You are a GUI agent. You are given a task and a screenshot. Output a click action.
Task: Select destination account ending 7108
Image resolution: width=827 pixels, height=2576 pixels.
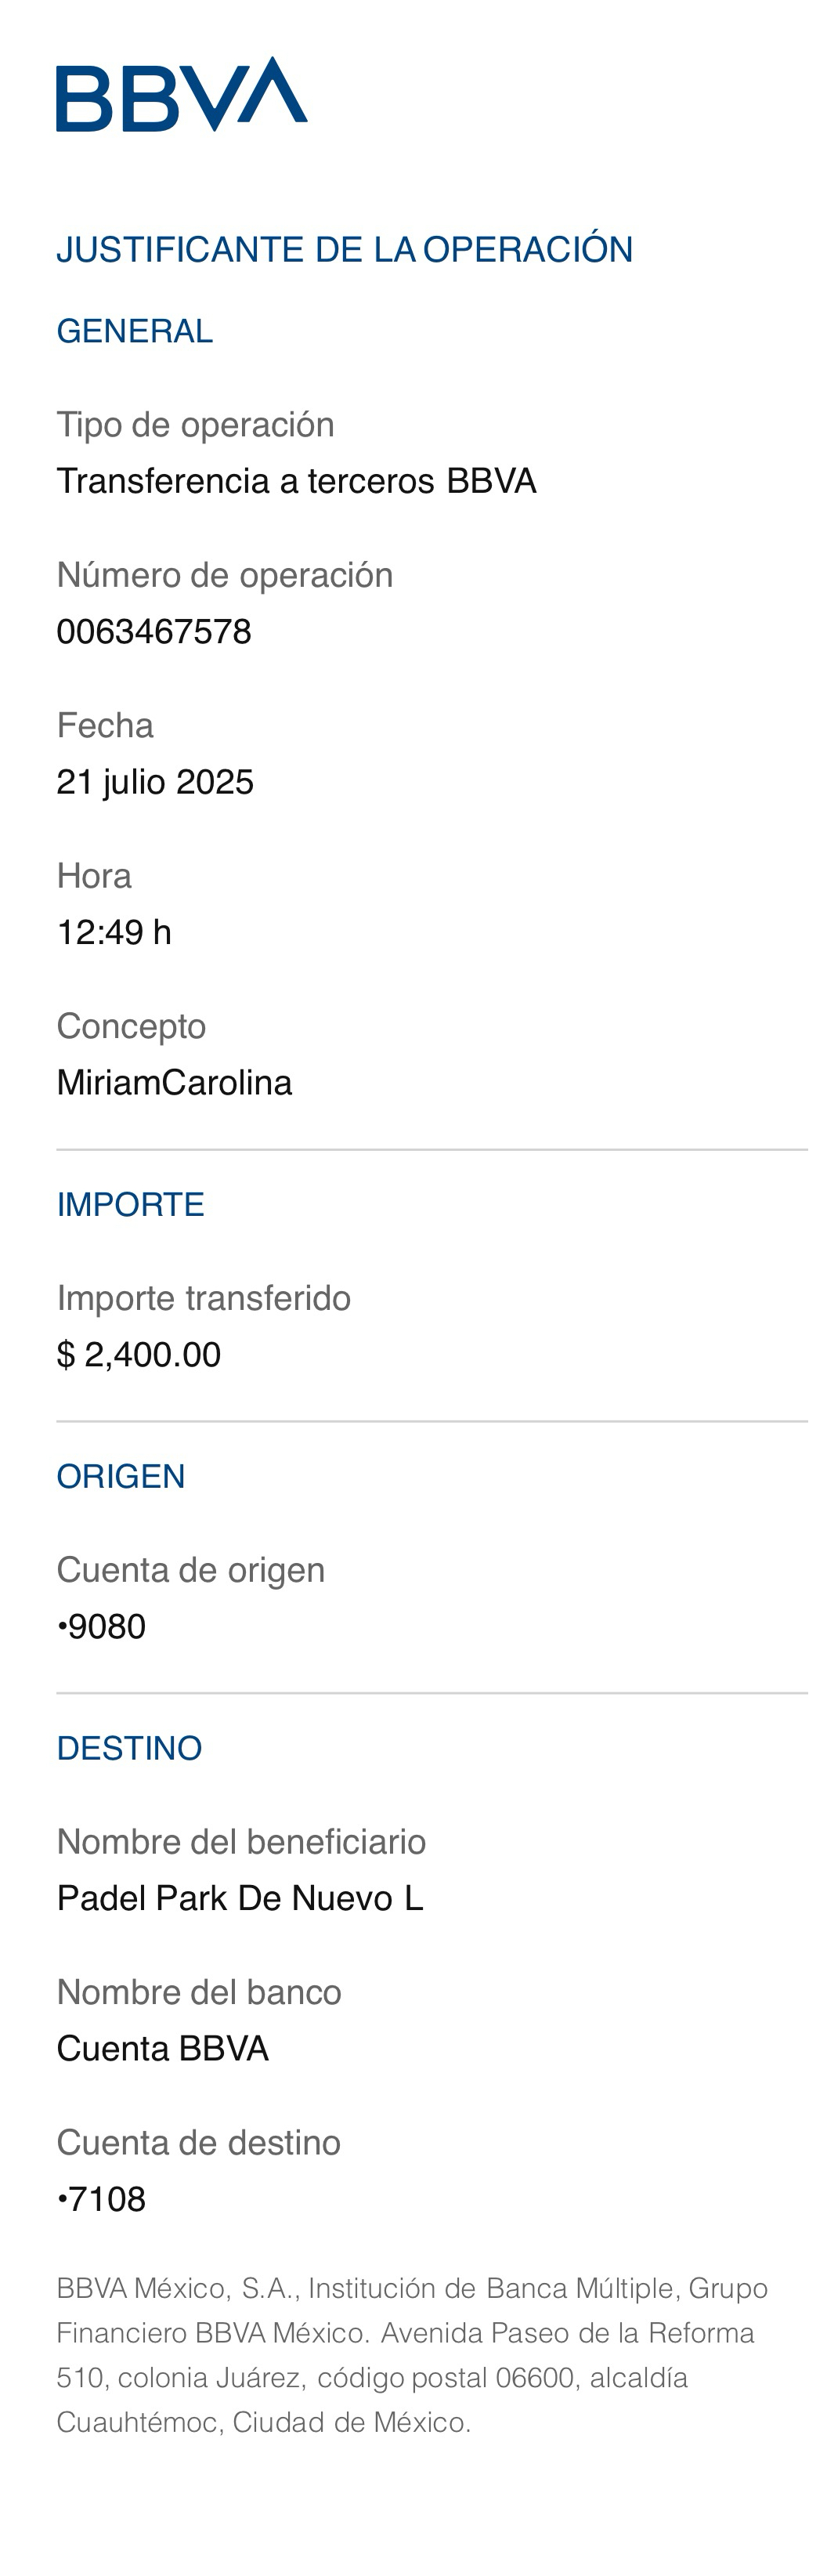101,2199
